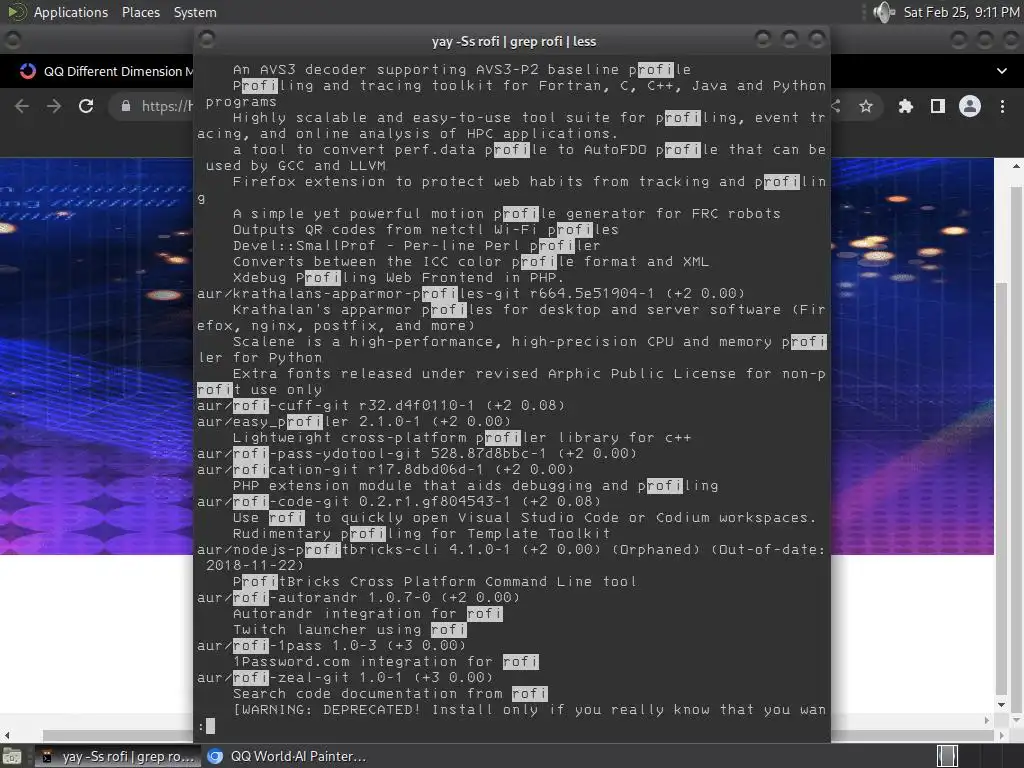Click the show desktop icon in bottom panel

12,757
